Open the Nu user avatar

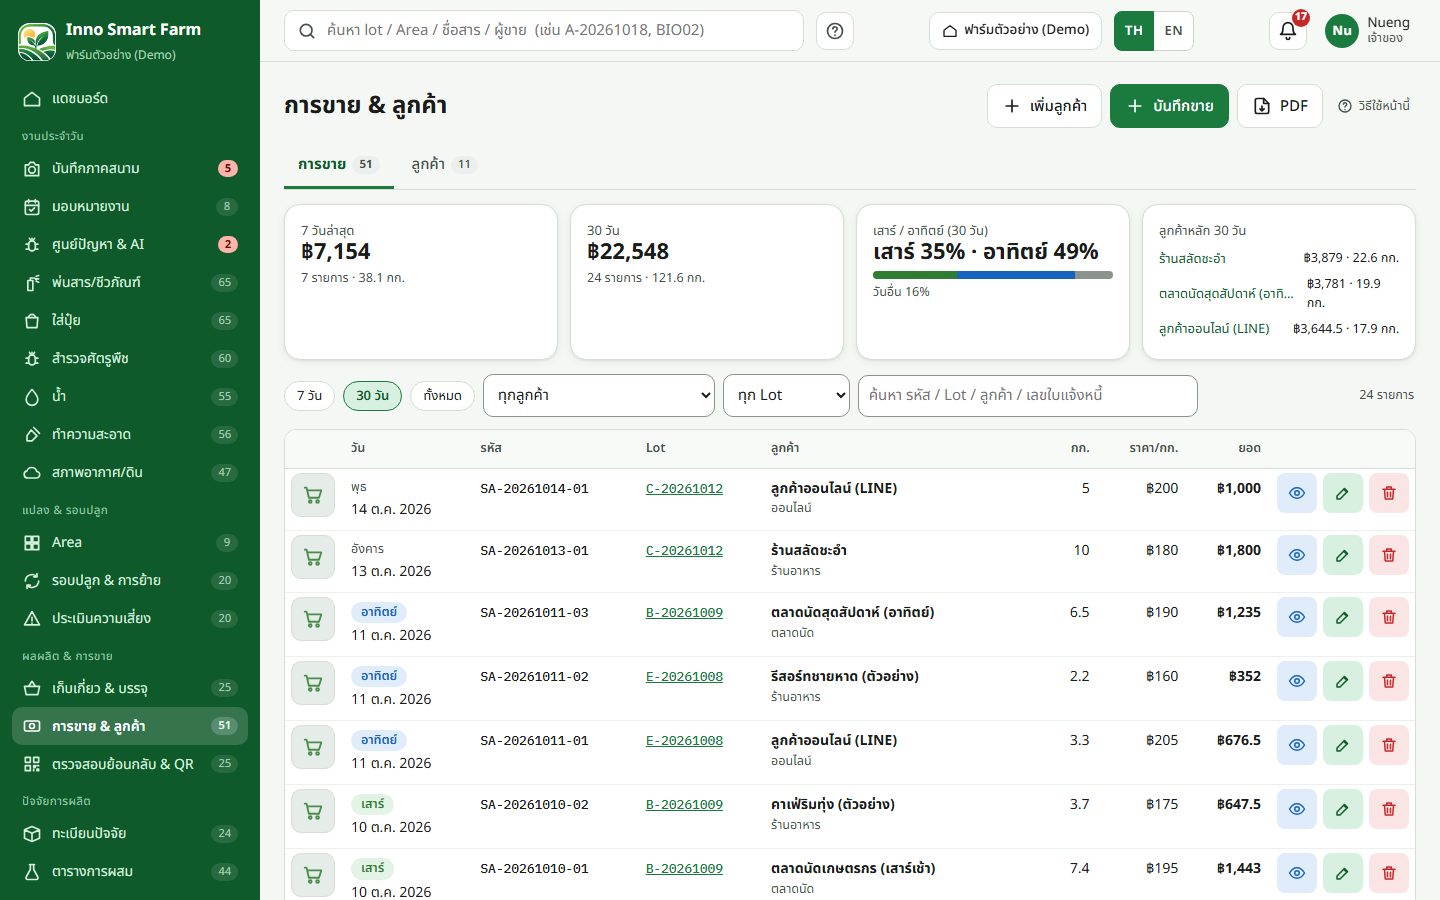(1342, 31)
